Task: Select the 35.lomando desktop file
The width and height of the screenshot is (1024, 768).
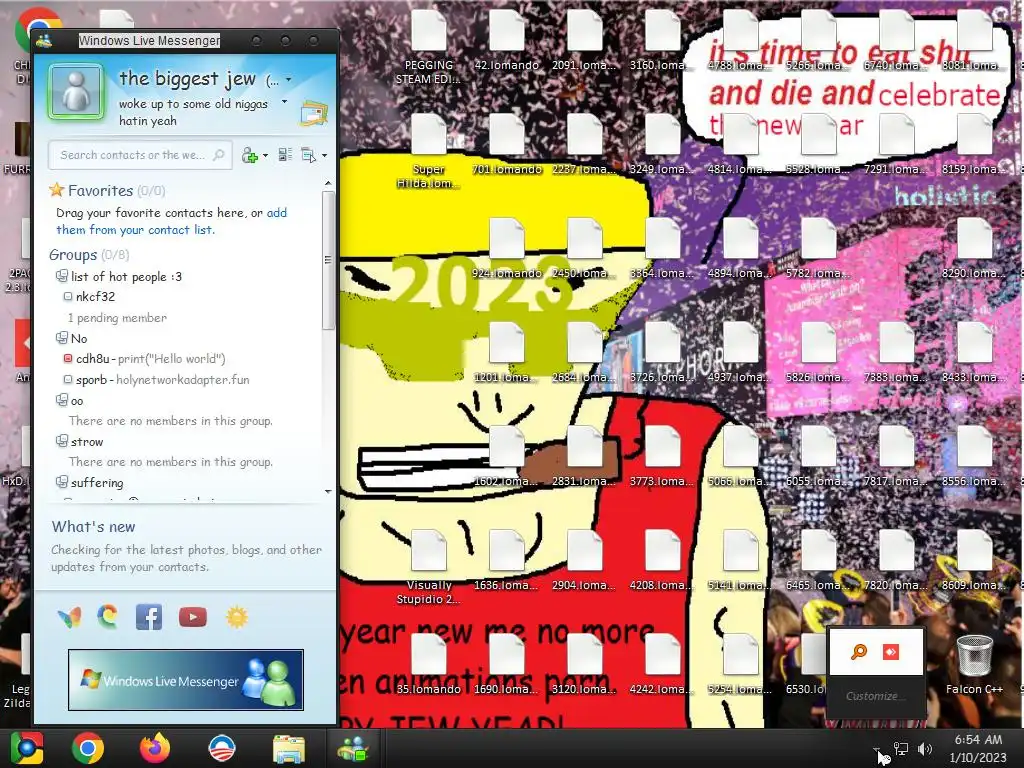Action: click(x=428, y=665)
